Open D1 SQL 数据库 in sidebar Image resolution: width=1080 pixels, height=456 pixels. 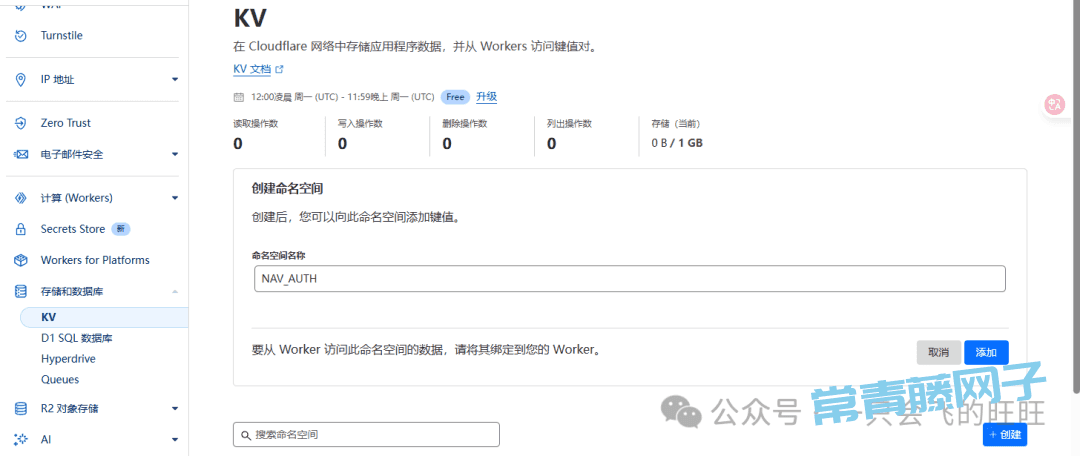point(76,338)
